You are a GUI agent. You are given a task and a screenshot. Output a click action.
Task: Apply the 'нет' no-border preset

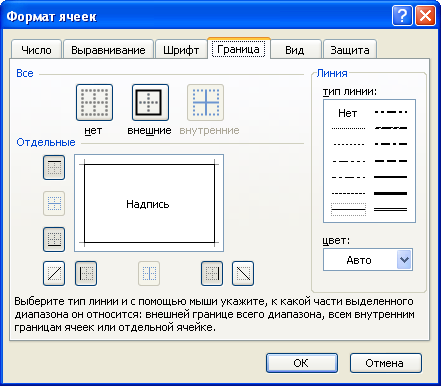[x=94, y=102]
